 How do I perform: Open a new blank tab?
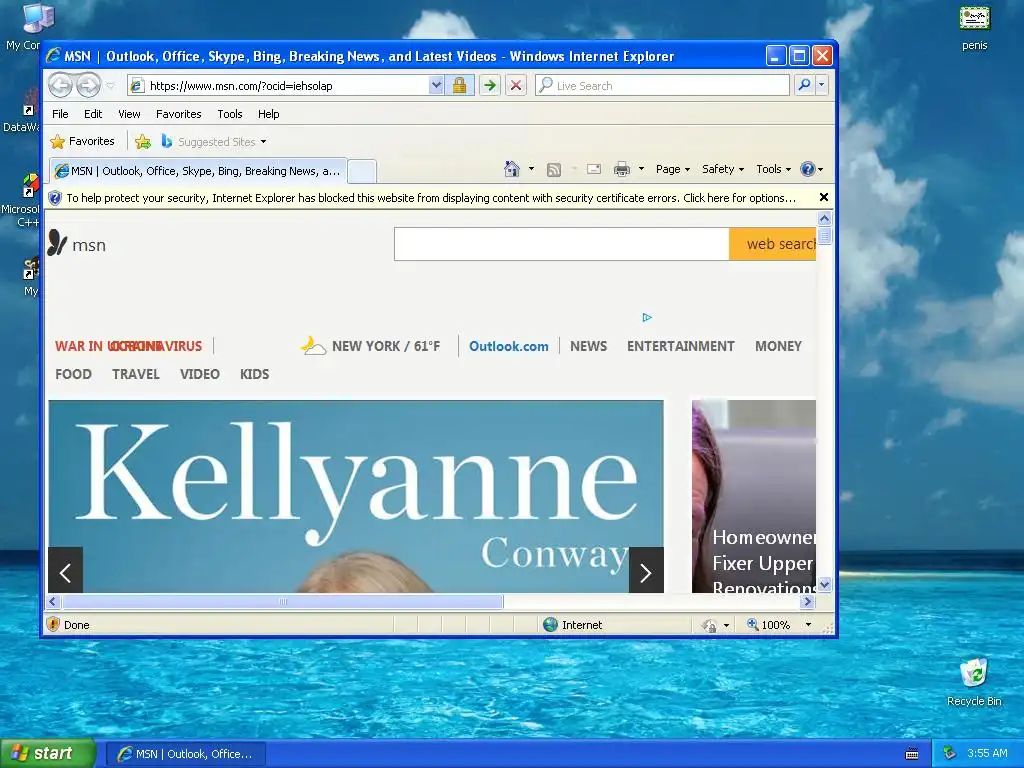click(362, 172)
